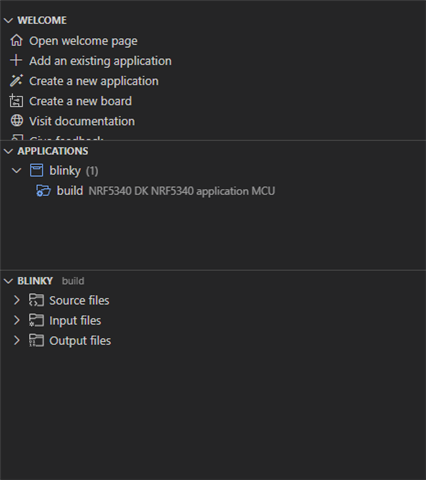Click the home icon beside Open welcome page
This screenshot has width=426, height=480.
coord(16,41)
